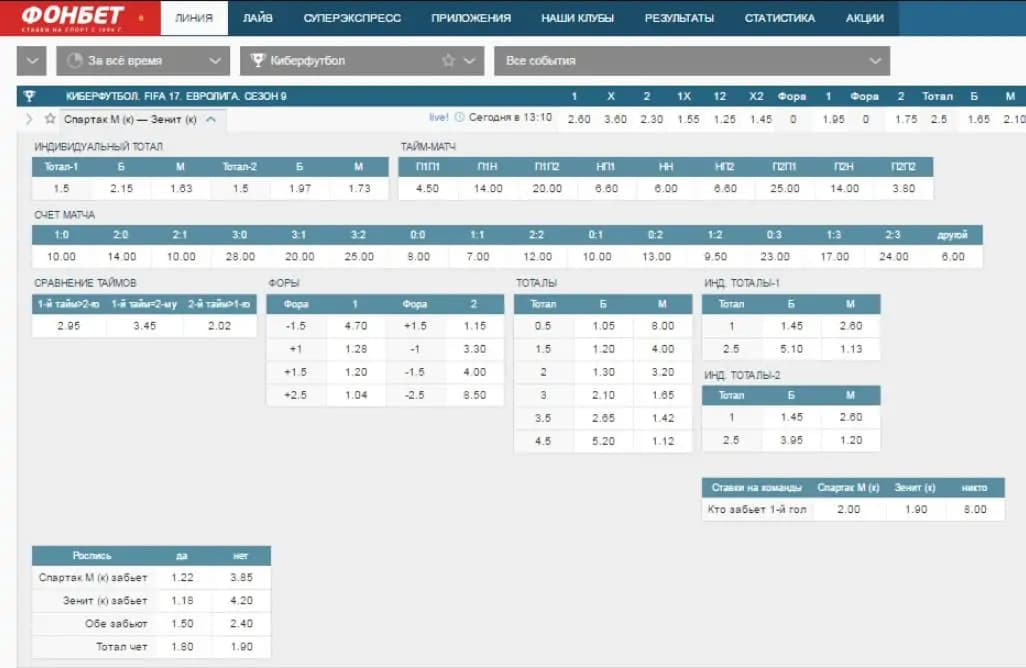This screenshot has height=668, width=1026.
Task: Select ИНД. ТОТАЛЫ-1 2.5 over odds 5.10
Action: pyautogui.click(x=791, y=349)
